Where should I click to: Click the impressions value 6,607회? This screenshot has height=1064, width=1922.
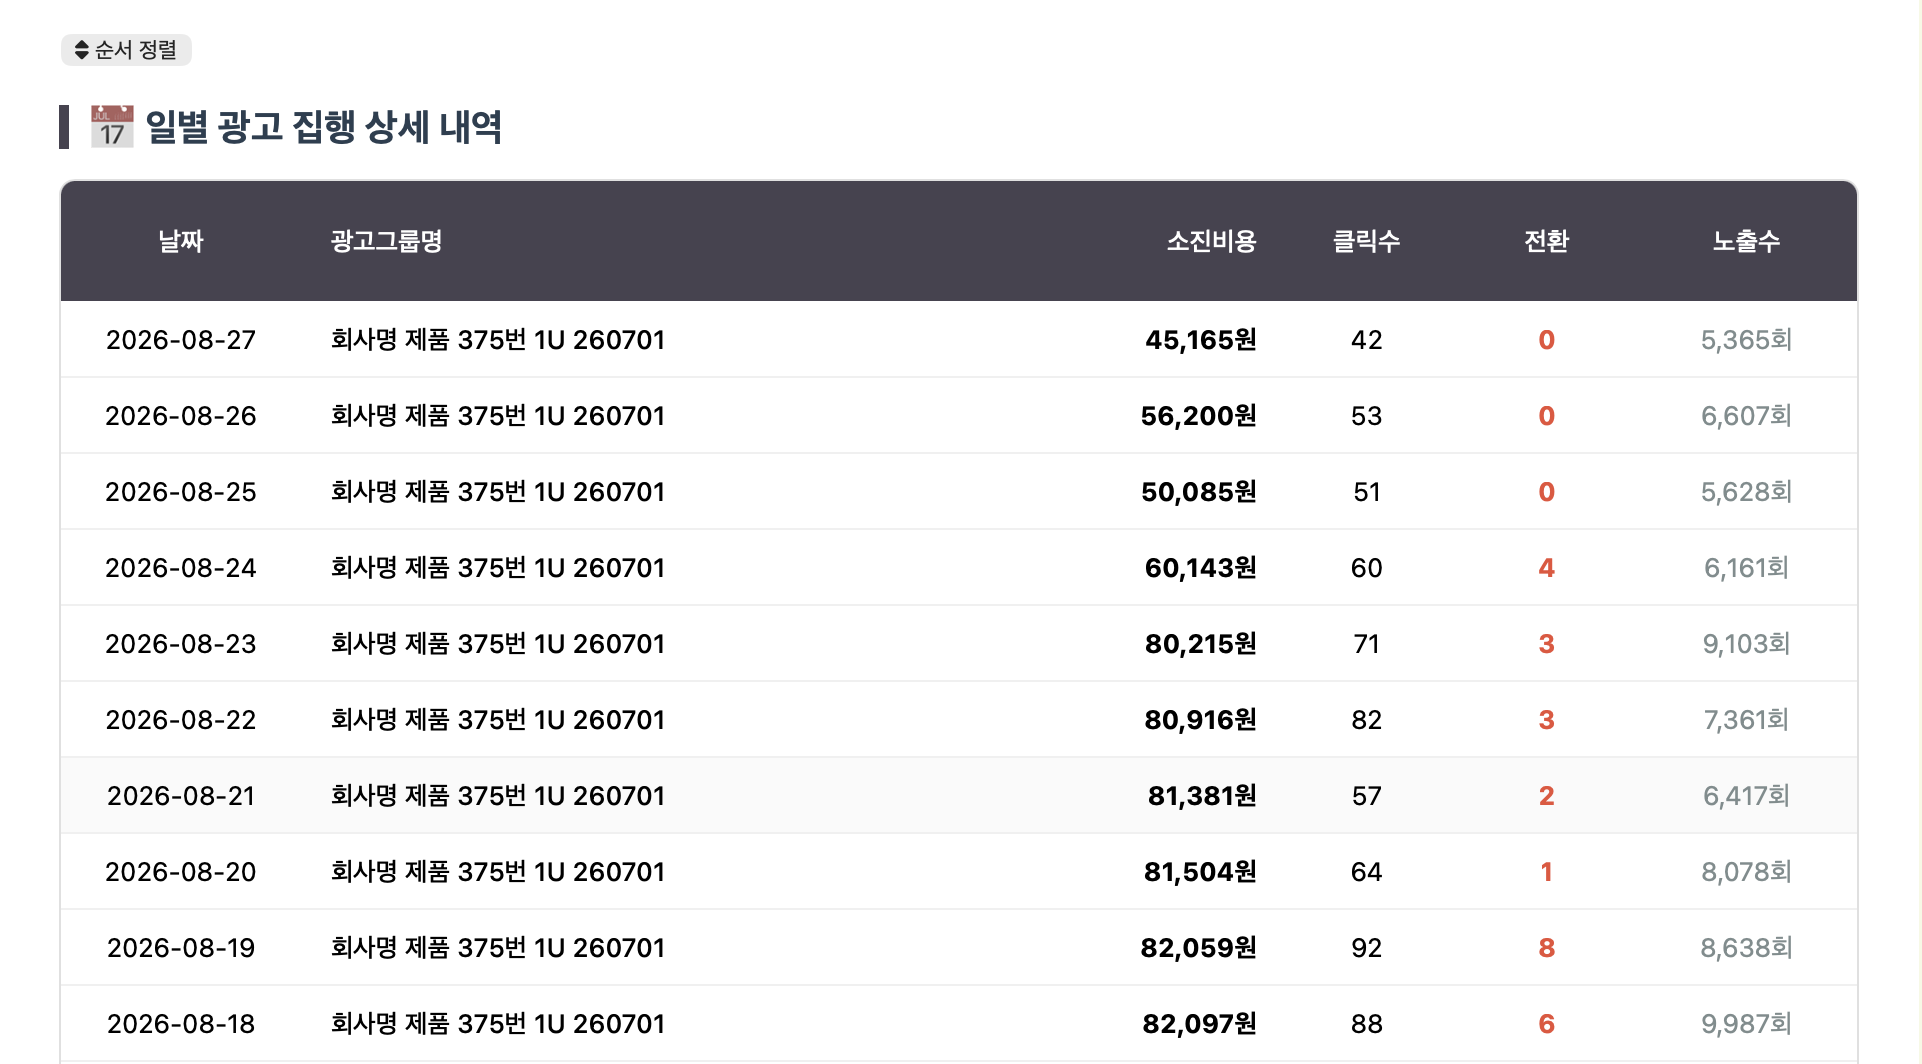(1746, 416)
